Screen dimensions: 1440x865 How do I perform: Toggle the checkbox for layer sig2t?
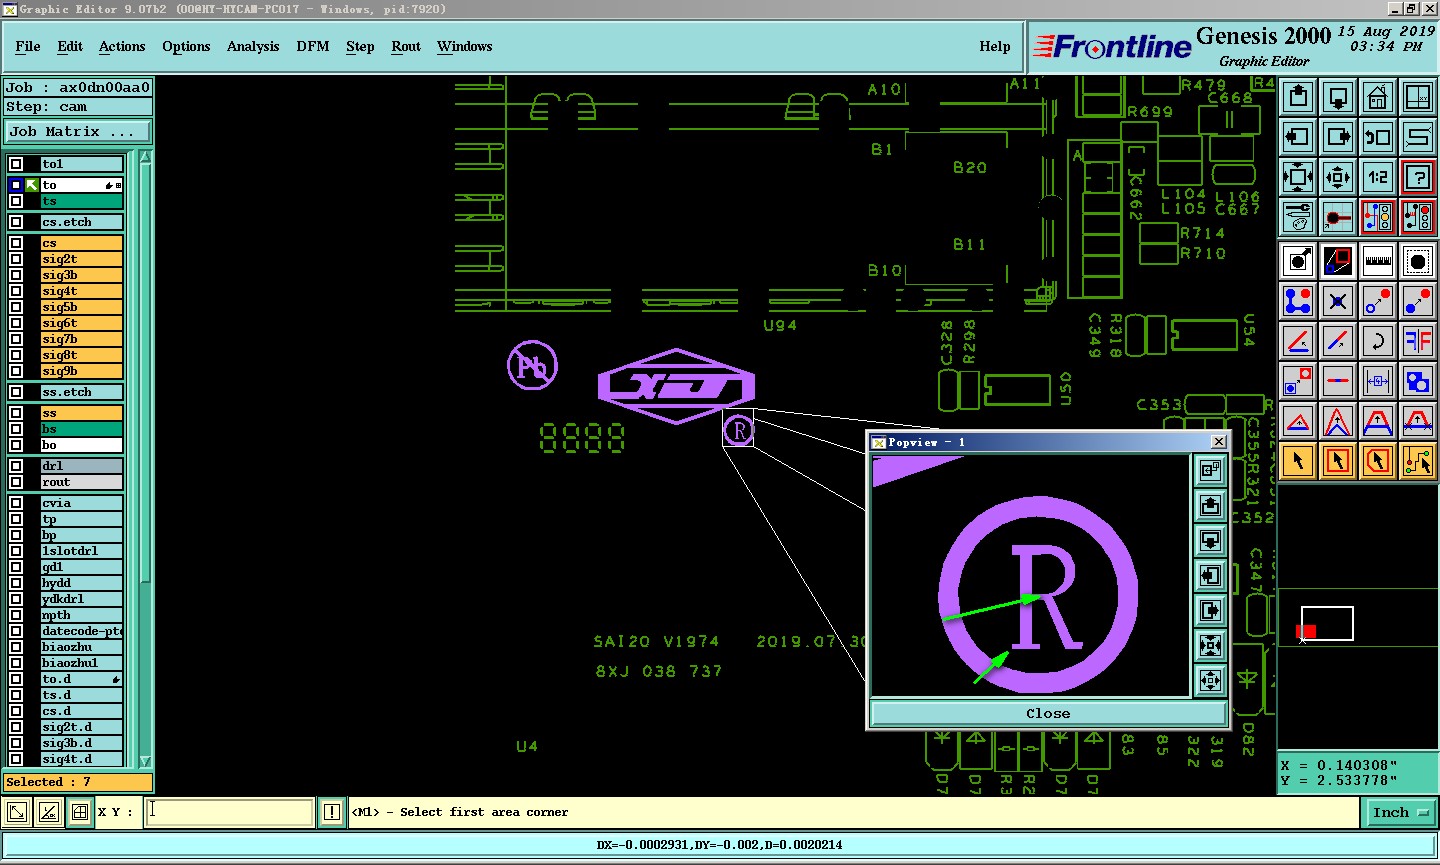click(x=16, y=259)
